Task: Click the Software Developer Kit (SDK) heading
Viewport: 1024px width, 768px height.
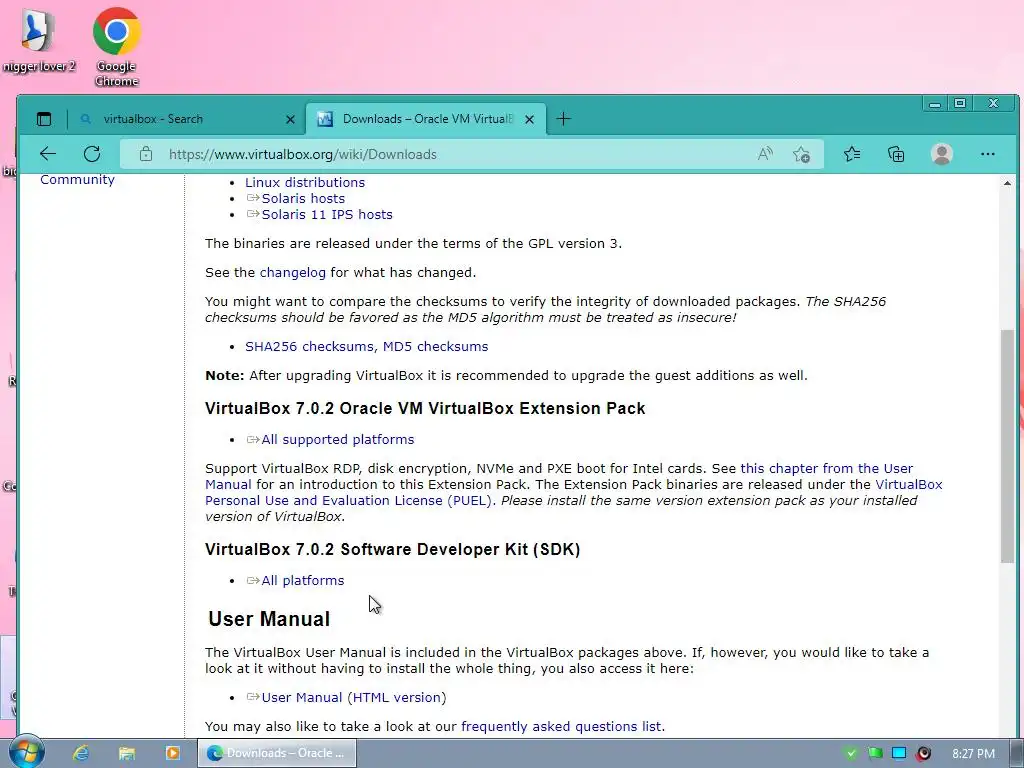Action: click(392, 549)
